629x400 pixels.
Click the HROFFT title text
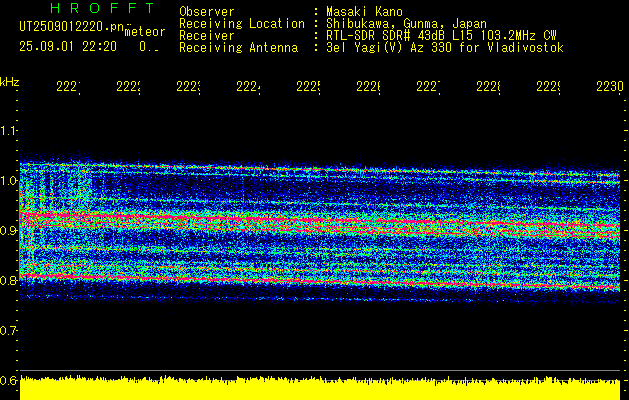tap(102, 8)
